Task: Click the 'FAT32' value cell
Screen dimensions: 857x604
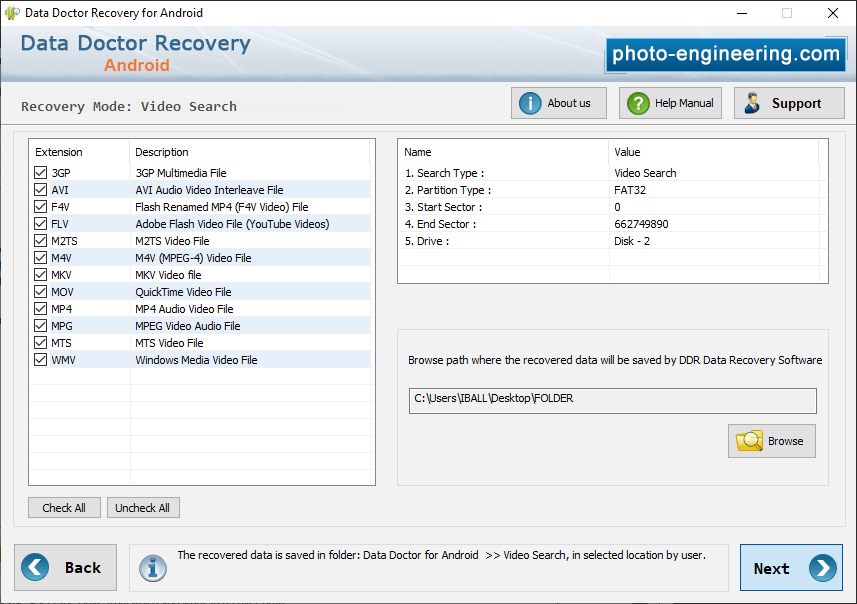Action: [x=630, y=190]
